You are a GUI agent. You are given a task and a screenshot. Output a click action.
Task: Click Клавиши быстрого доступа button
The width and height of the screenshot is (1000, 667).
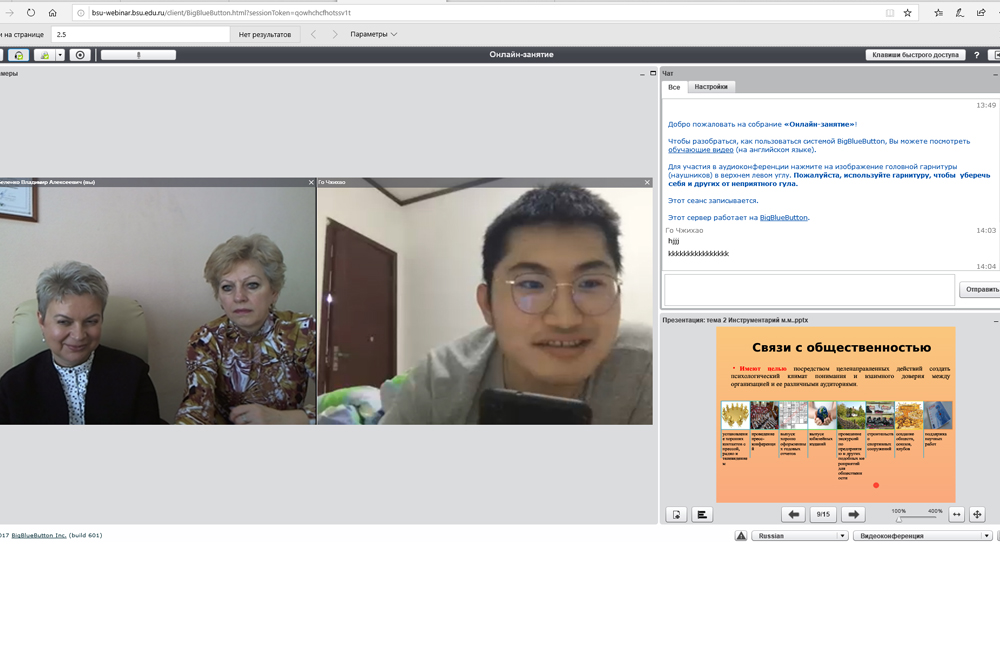915,55
